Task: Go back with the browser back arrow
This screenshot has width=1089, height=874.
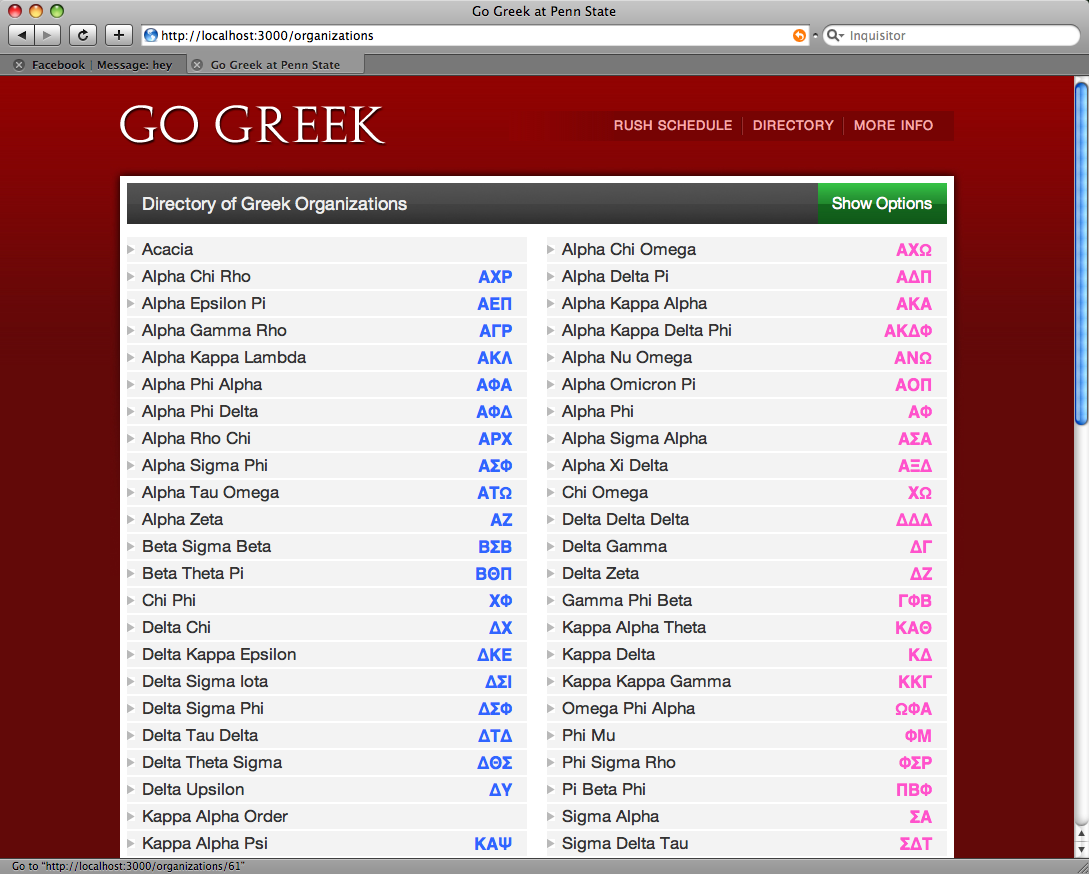Action: tap(22, 35)
